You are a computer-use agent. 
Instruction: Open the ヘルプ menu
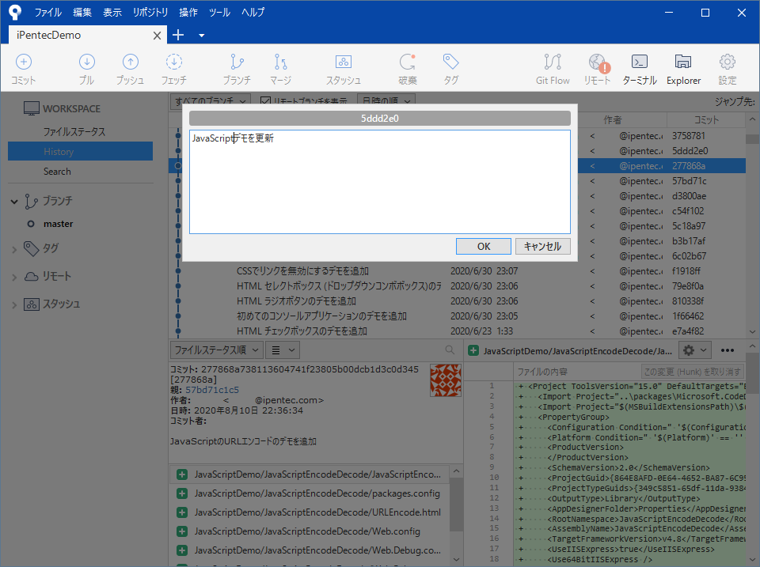[253, 12]
